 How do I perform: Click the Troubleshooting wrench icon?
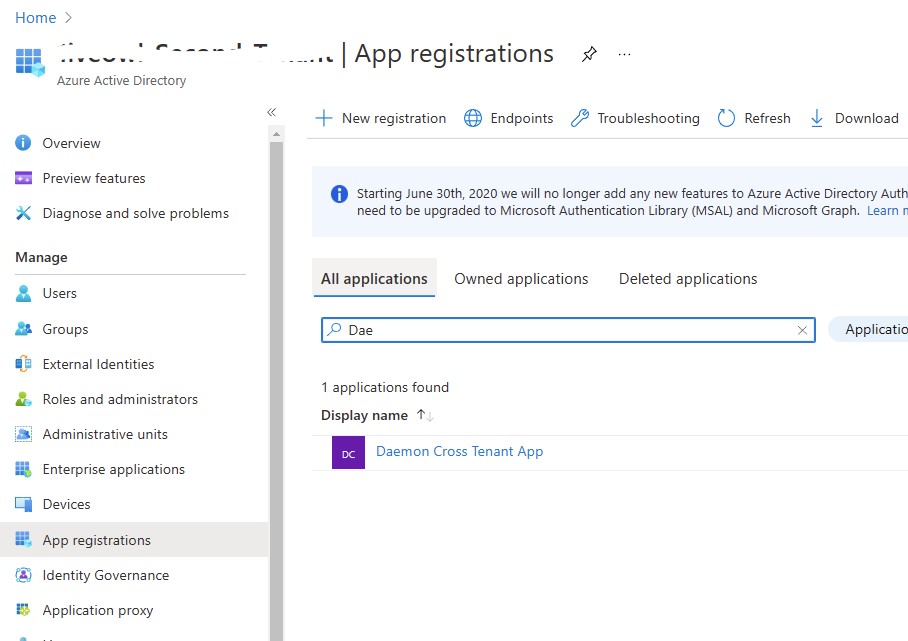(x=580, y=118)
